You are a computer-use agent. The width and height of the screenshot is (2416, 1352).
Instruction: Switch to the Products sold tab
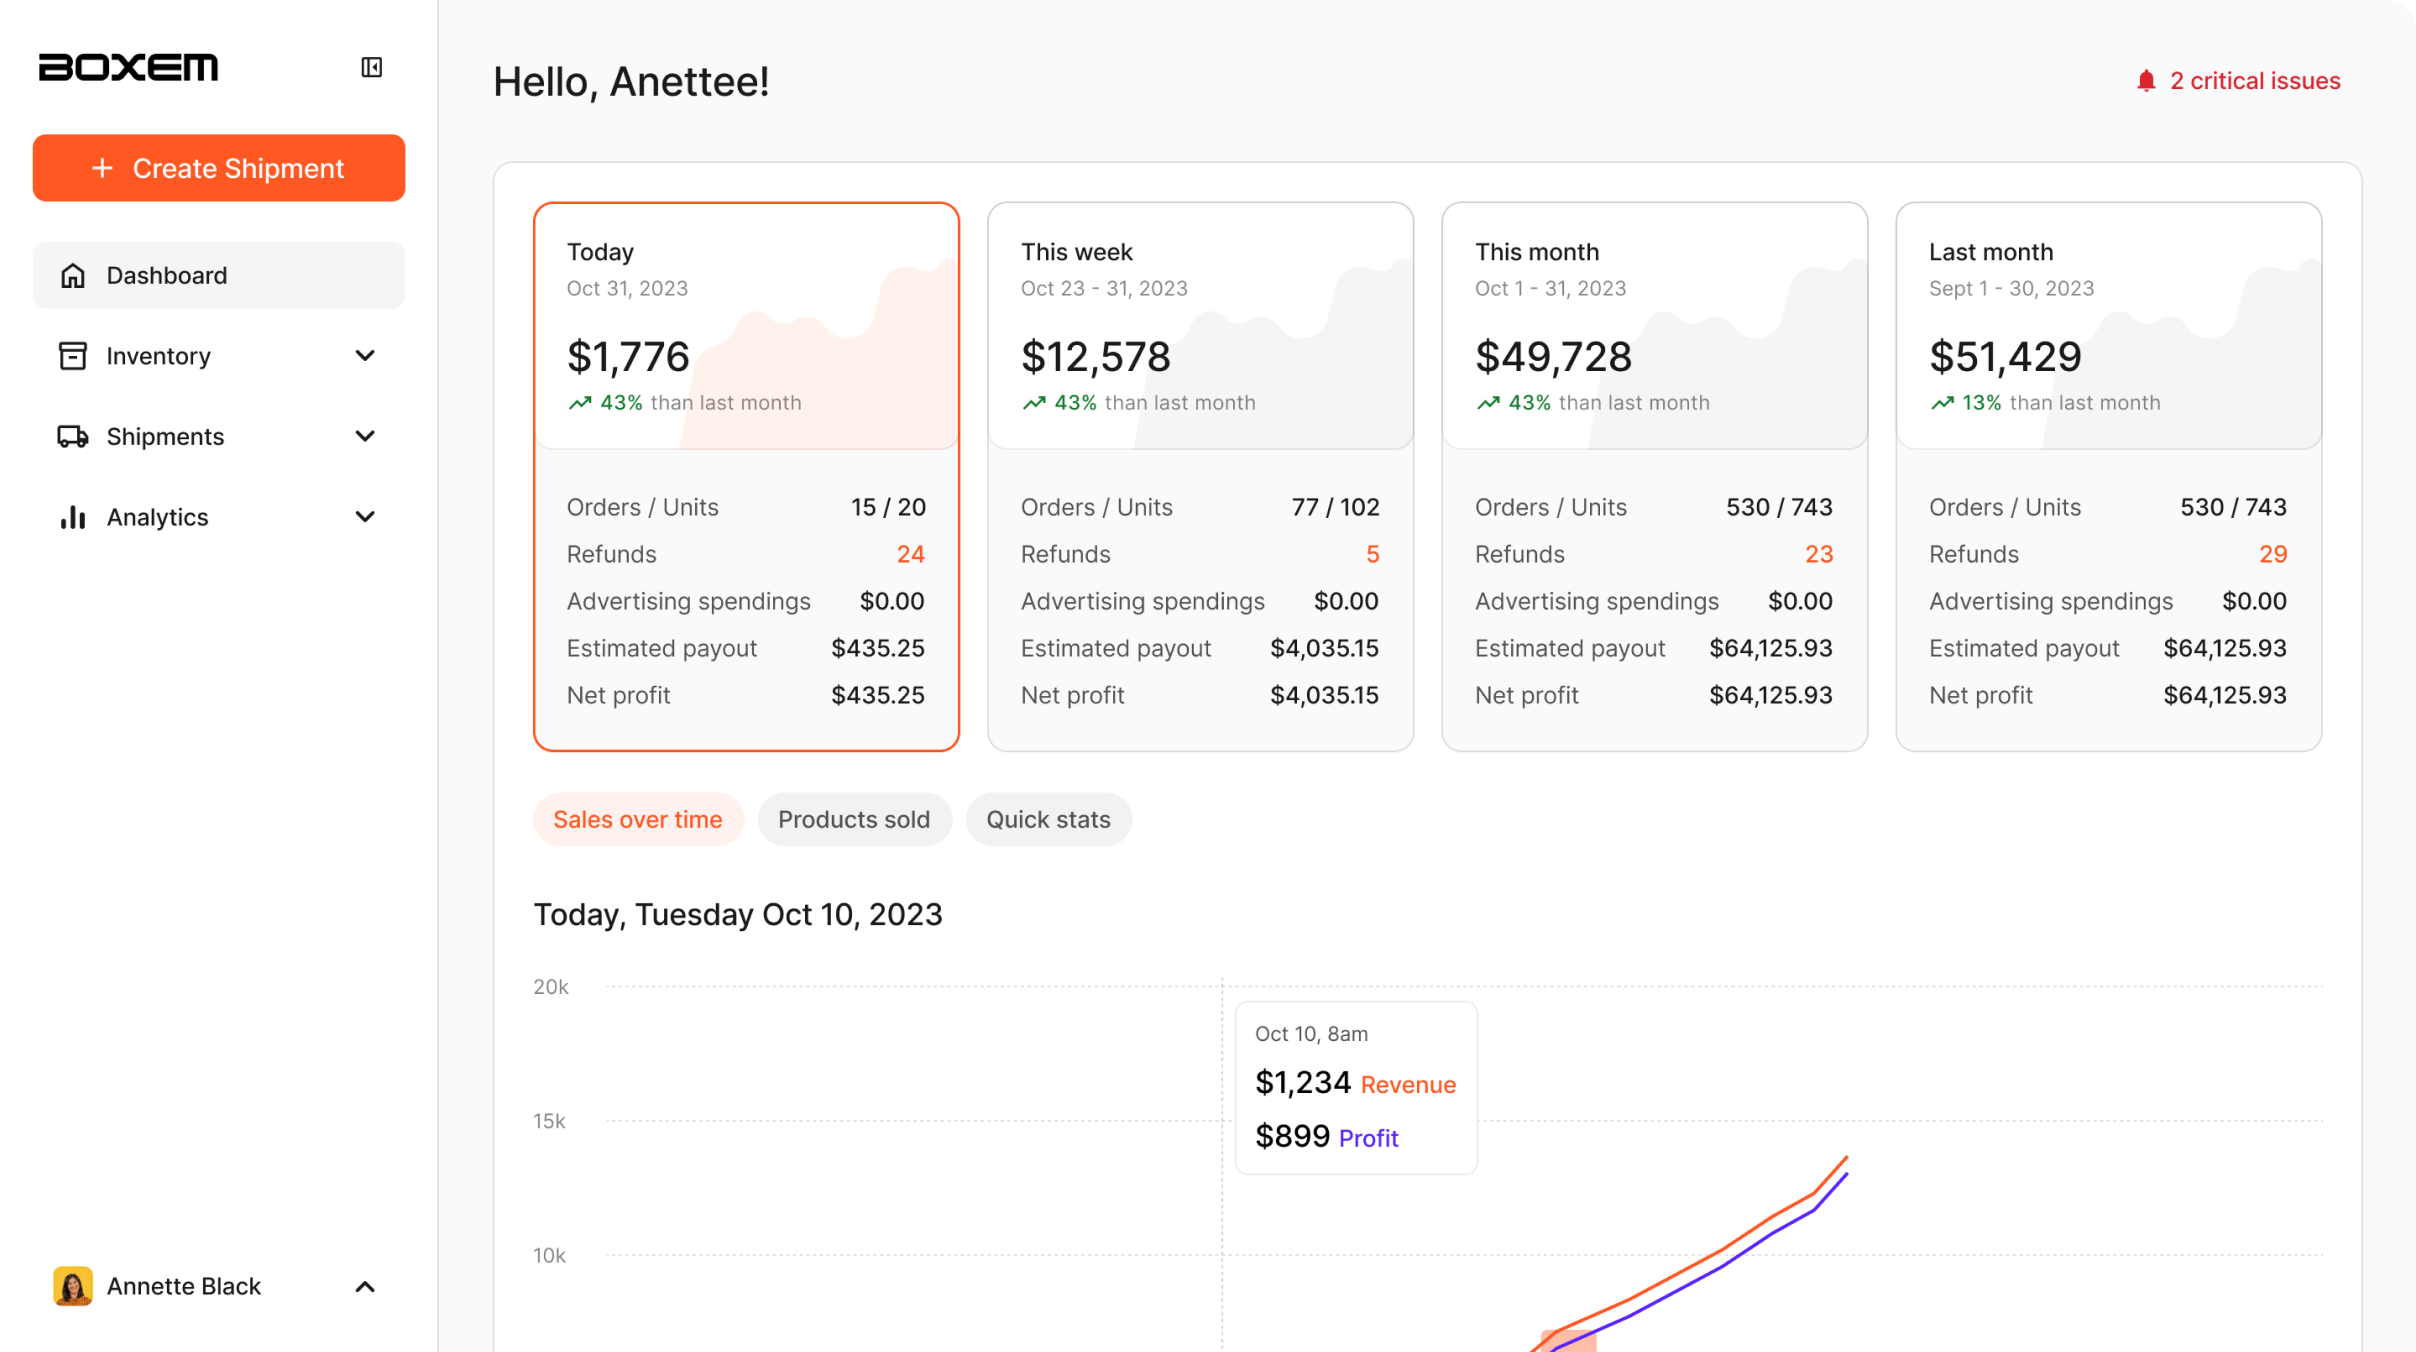coord(854,819)
